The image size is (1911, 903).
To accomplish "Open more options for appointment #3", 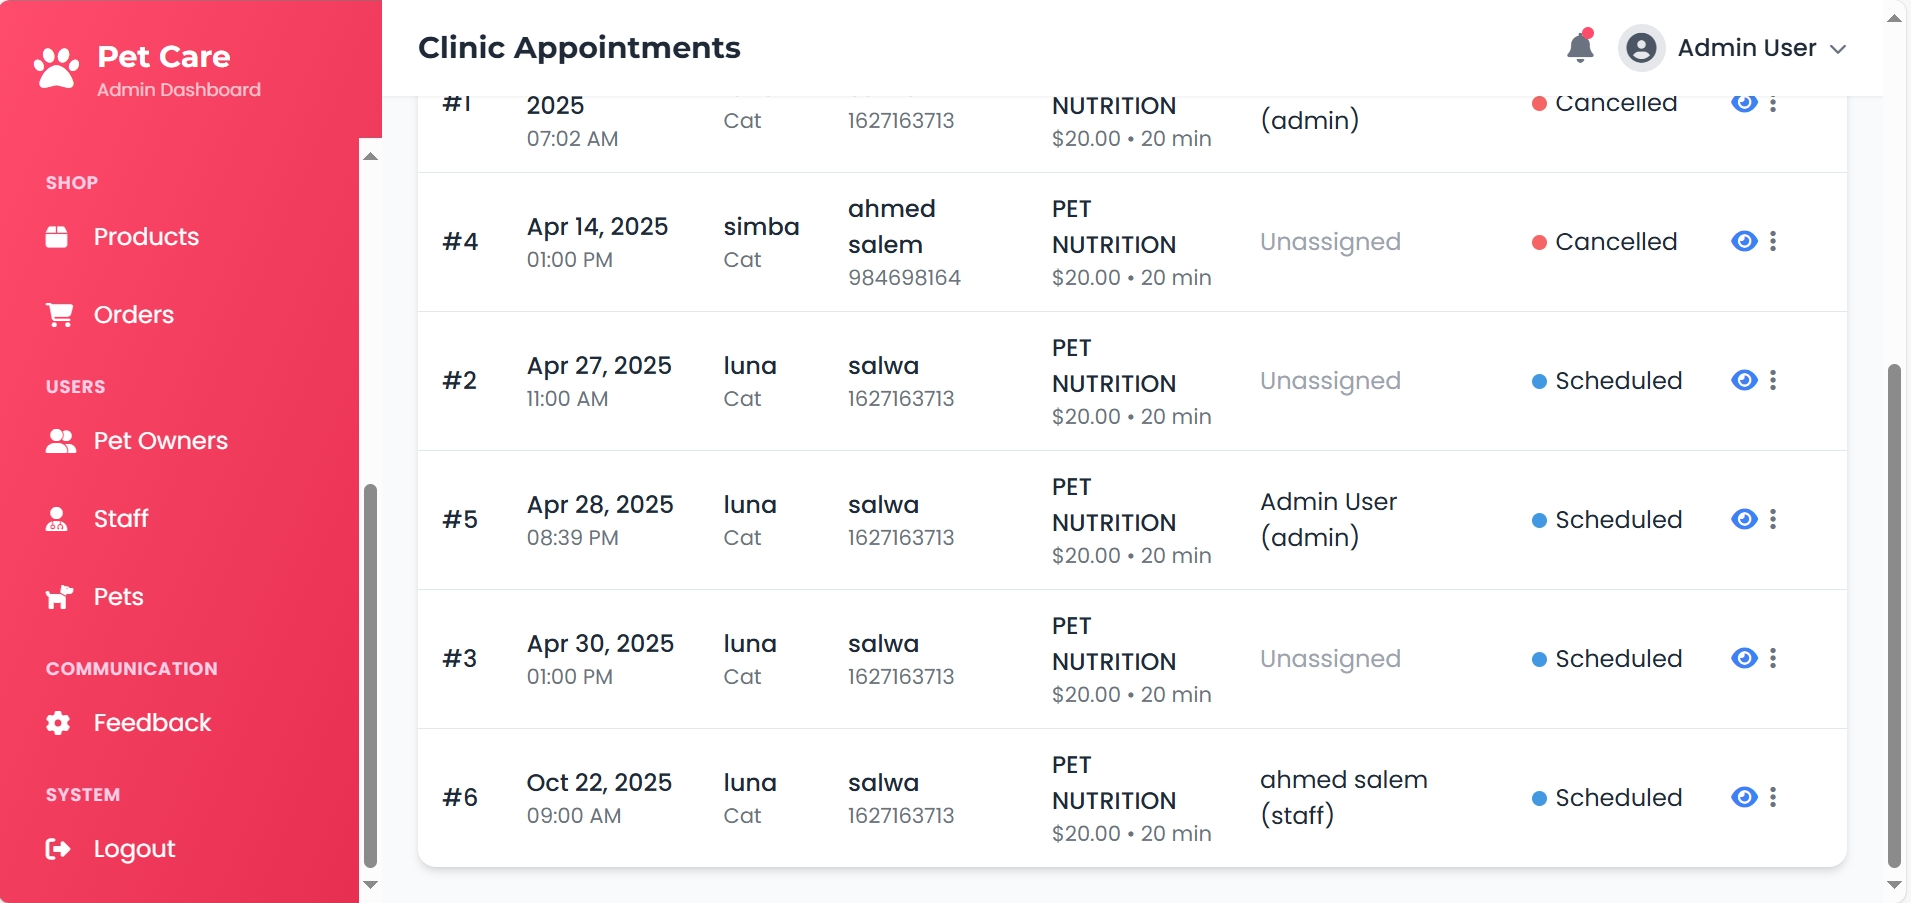I will [1773, 658].
